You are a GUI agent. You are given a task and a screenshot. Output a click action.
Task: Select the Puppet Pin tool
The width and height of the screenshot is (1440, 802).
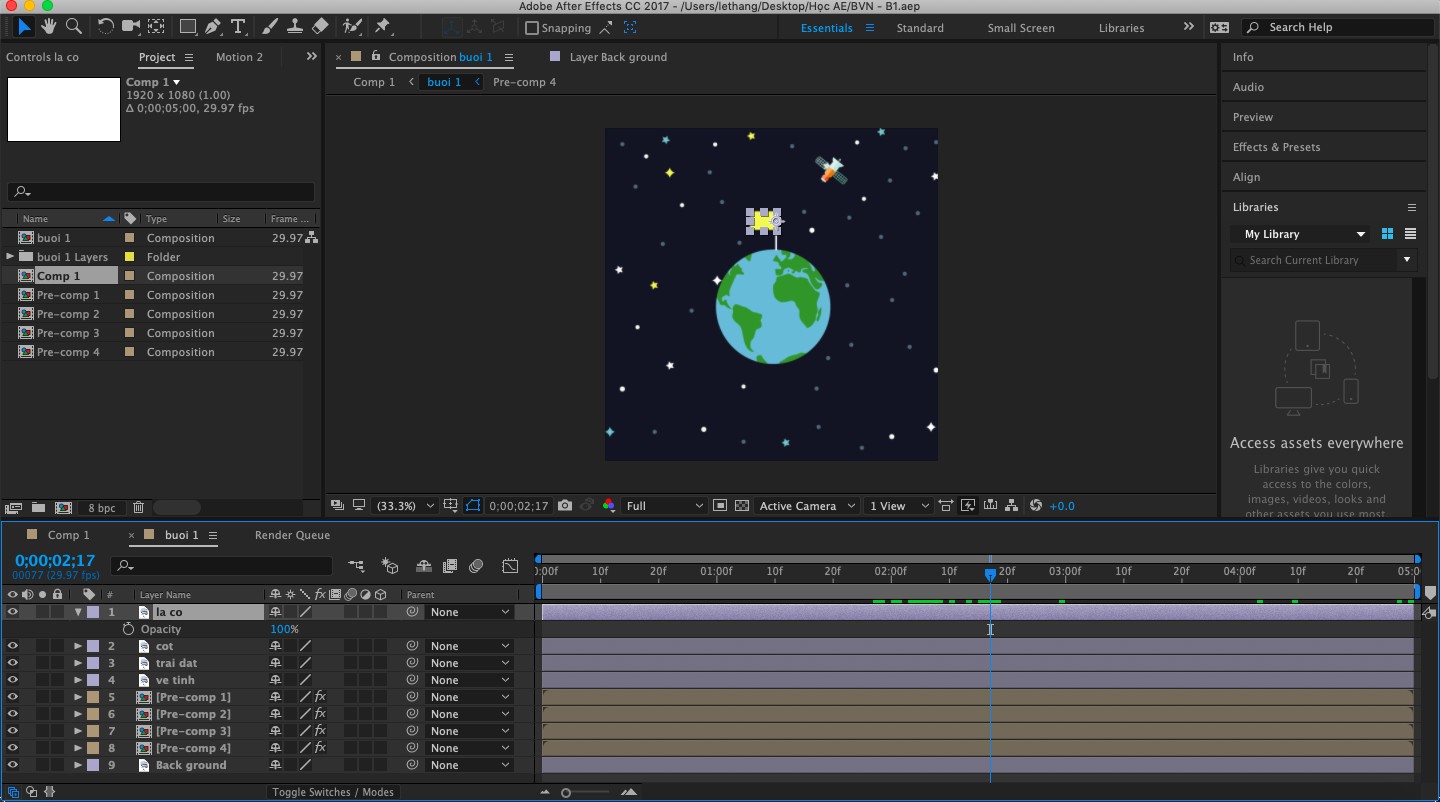click(x=382, y=27)
